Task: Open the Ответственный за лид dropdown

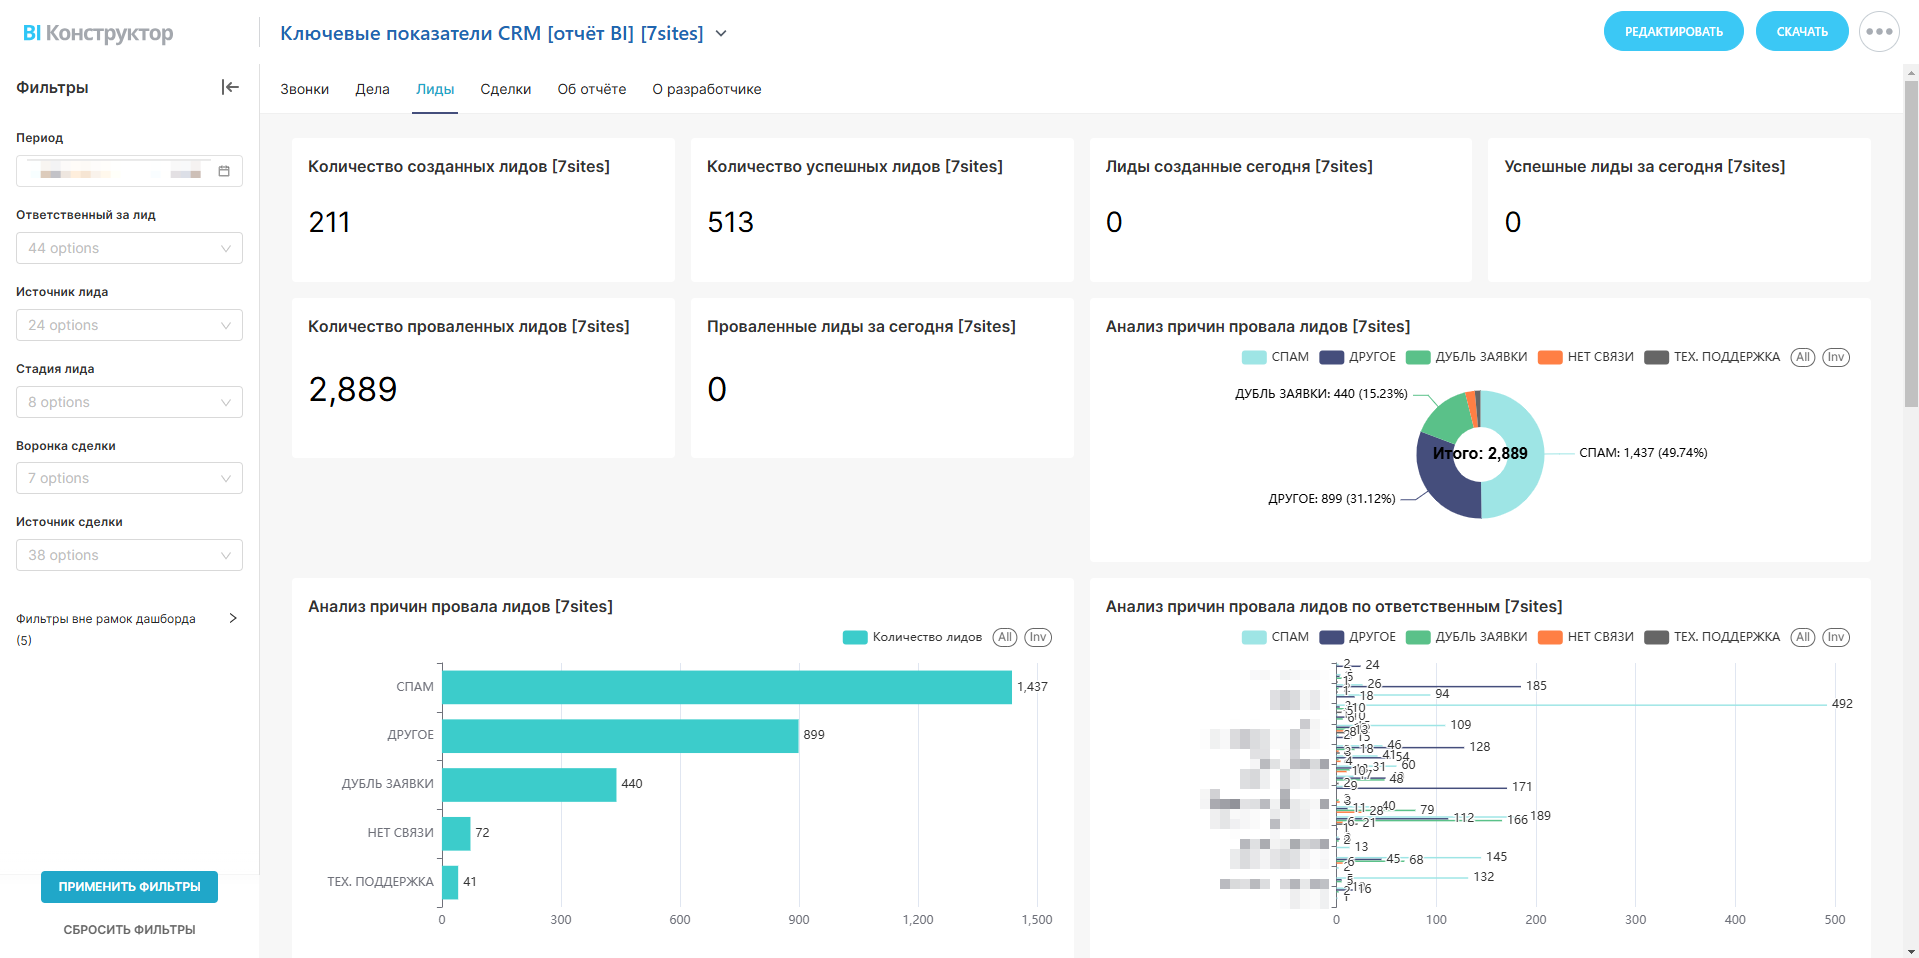Action: click(x=129, y=248)
